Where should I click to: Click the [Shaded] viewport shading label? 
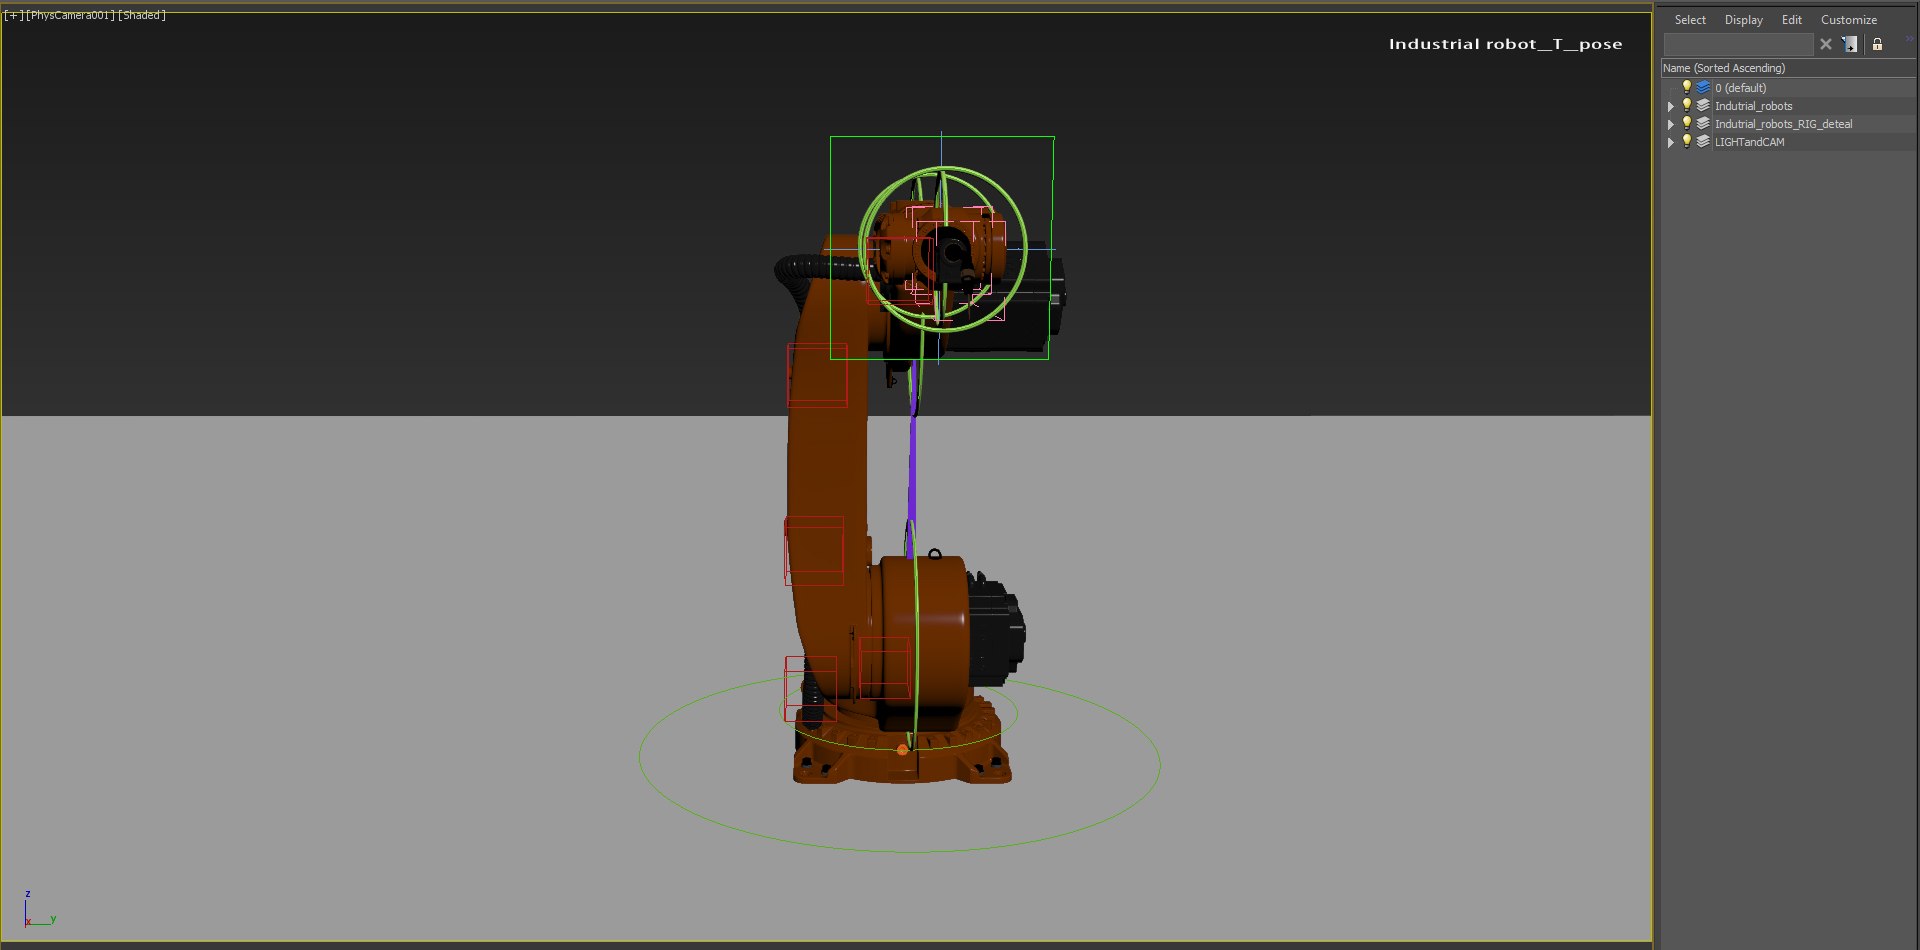[142, 15]
